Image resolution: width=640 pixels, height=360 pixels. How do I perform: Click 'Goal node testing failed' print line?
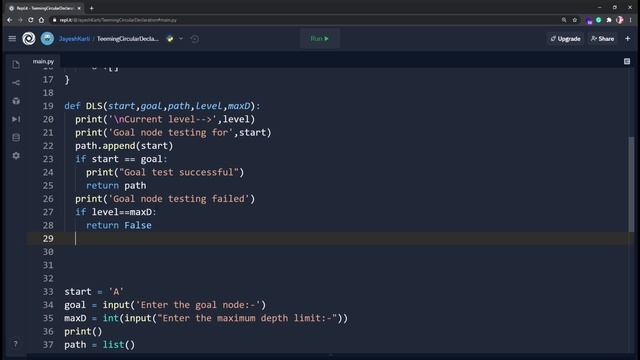[x=165, y=199]
